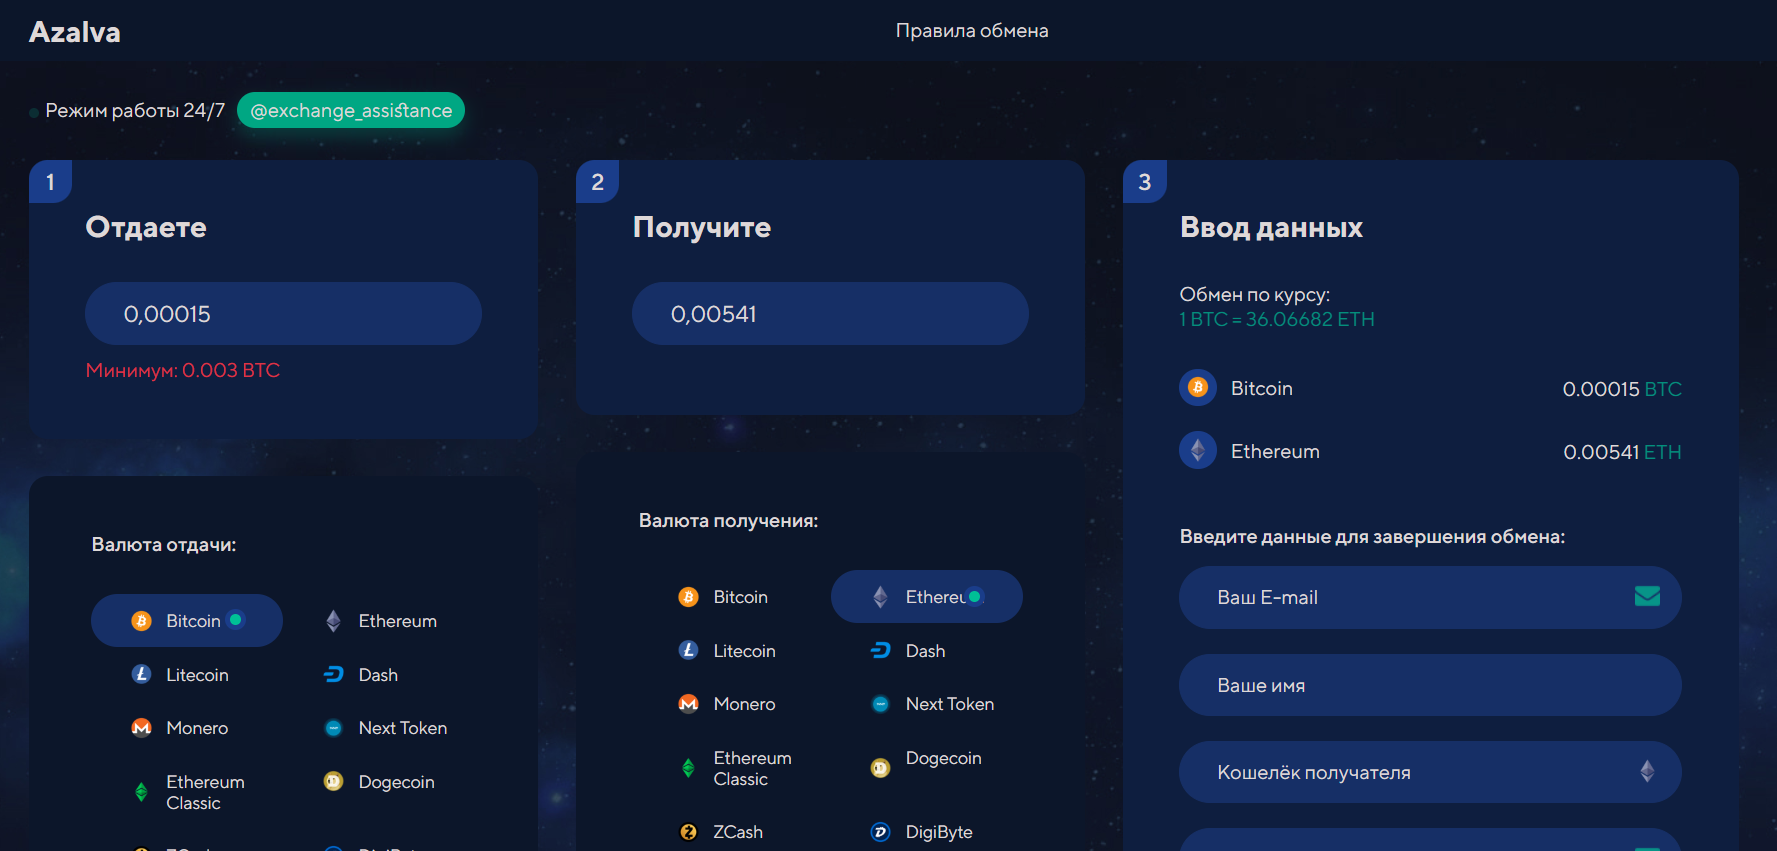Click the Отдаете amount input field
Screen dimensions: 1777x851
283,314
